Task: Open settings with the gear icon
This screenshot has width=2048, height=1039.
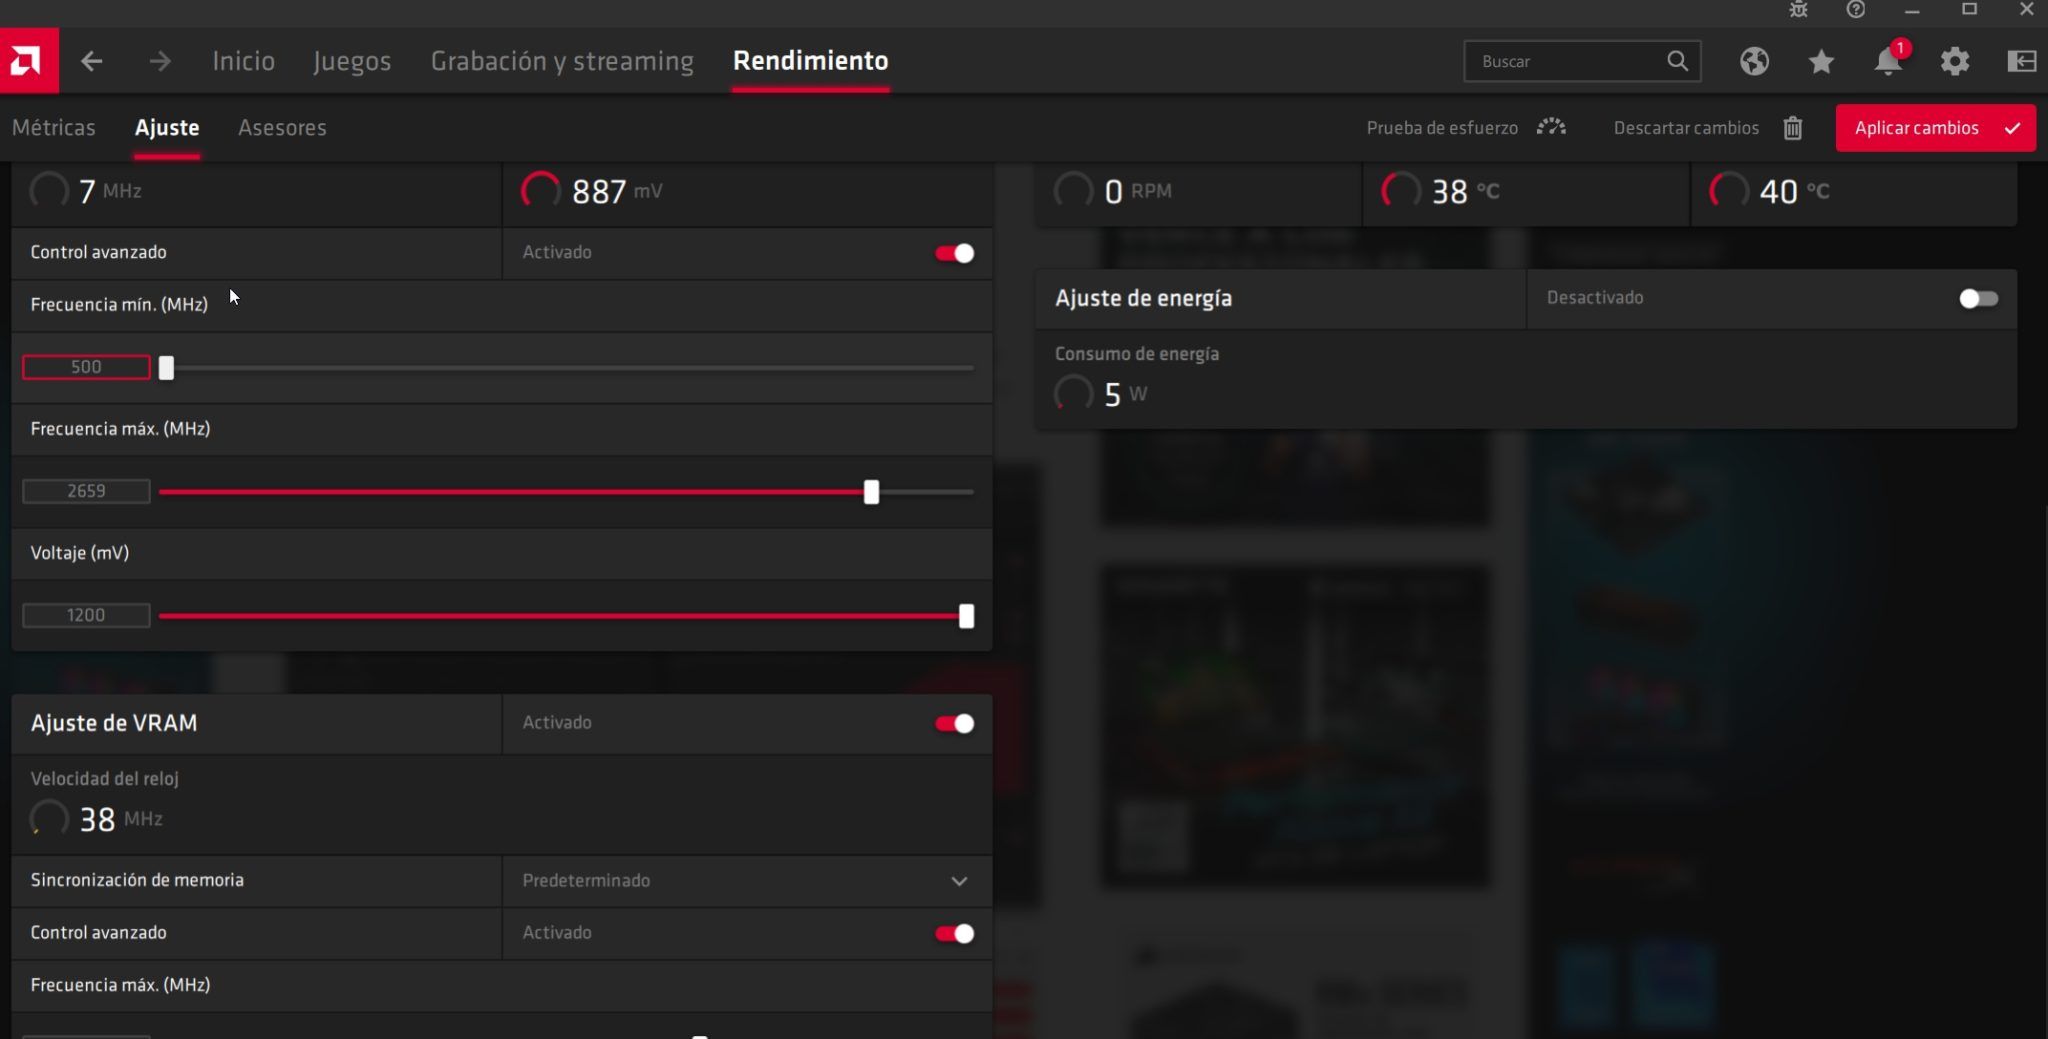Action: pyautogui.click(x=1954, y=61)
